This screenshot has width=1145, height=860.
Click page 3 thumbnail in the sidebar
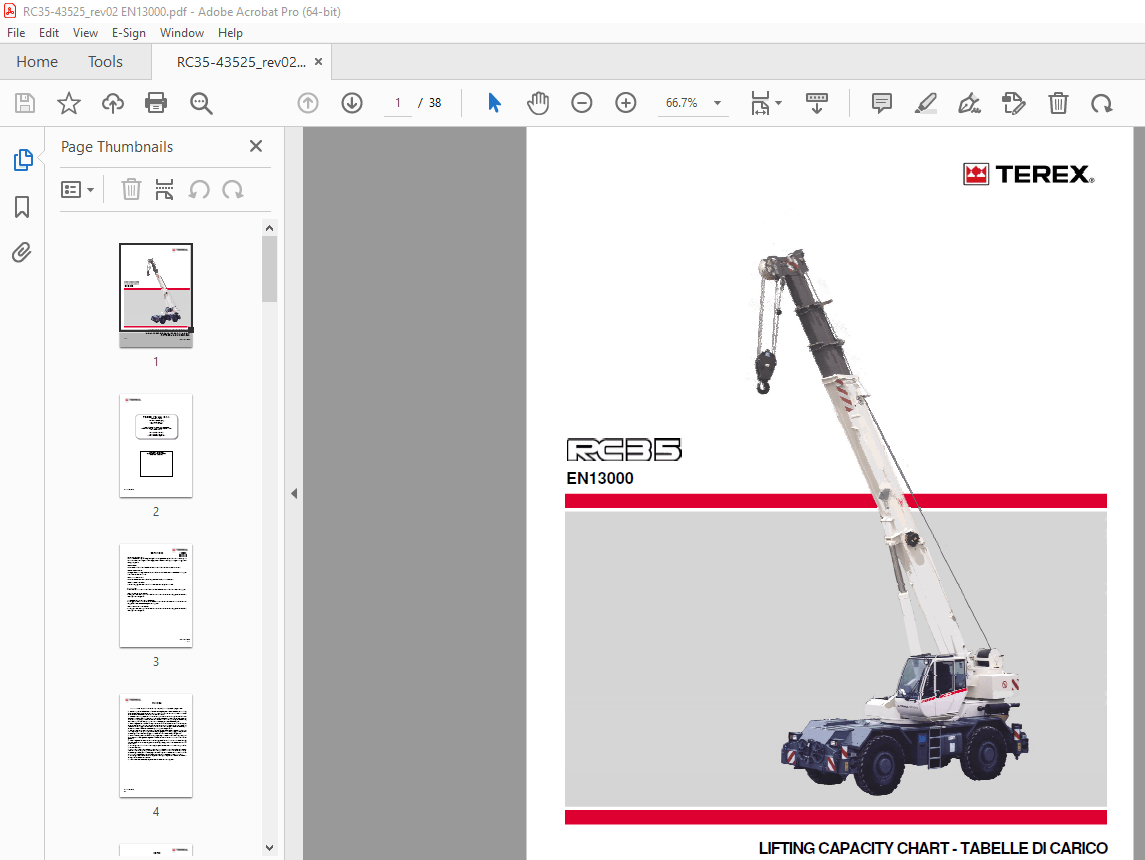(x=156, y=596)
